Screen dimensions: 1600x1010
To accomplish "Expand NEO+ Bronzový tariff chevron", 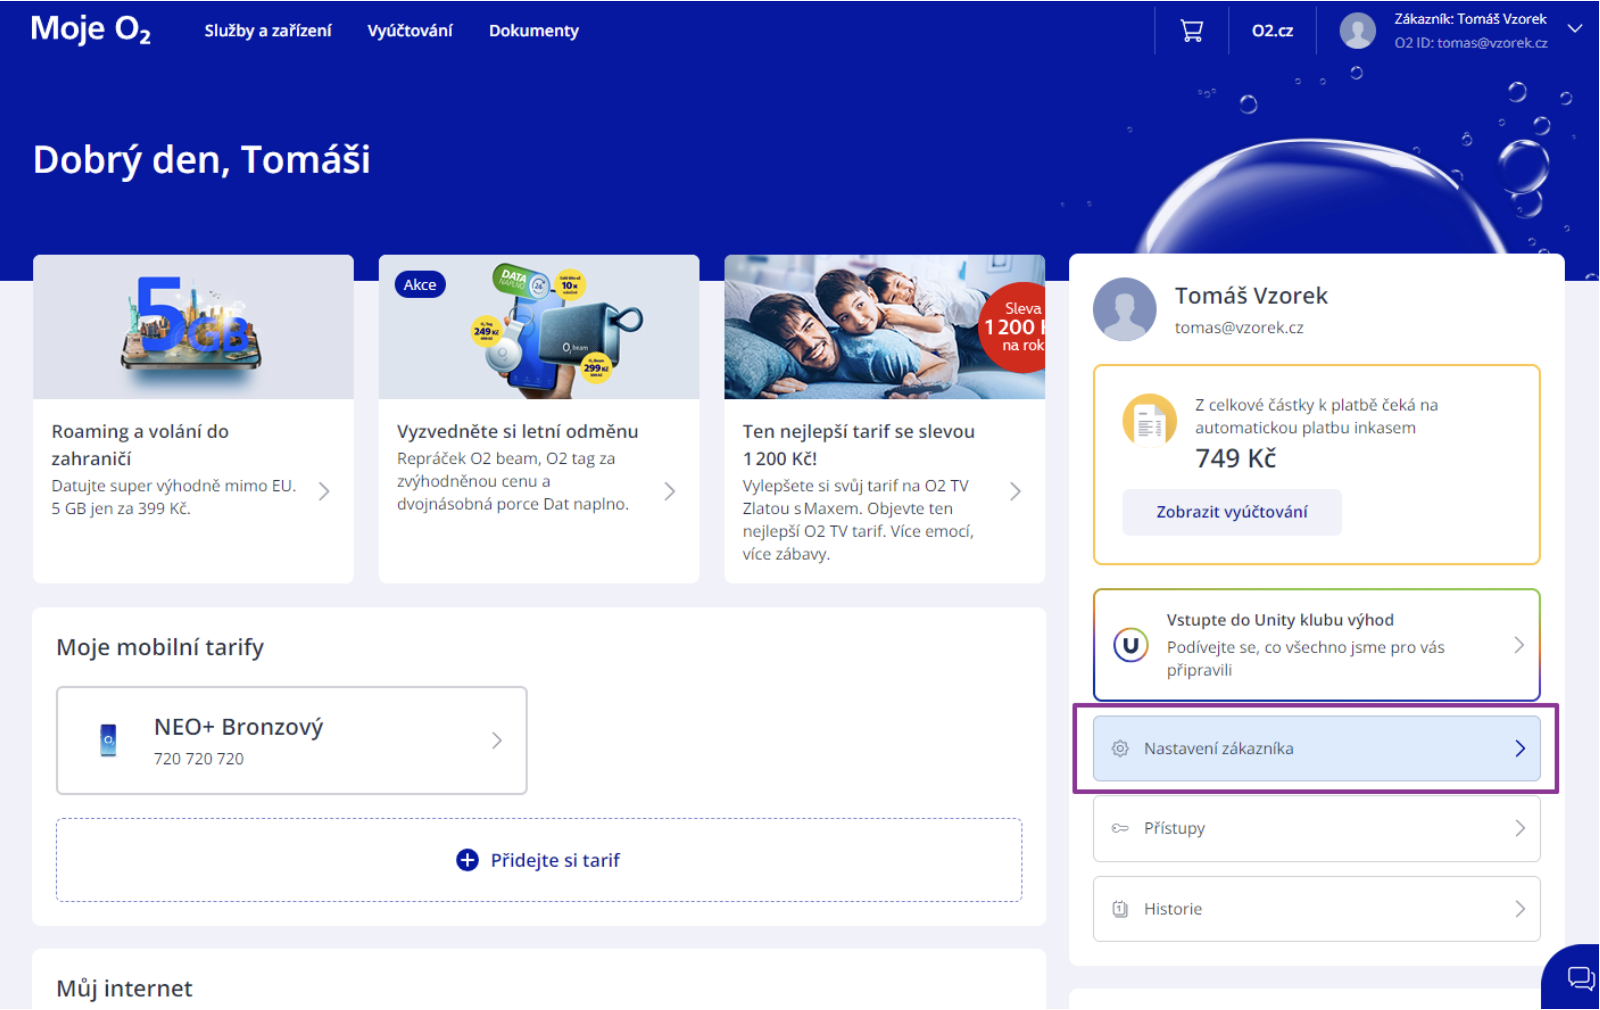I will click(x=497, y=740).
